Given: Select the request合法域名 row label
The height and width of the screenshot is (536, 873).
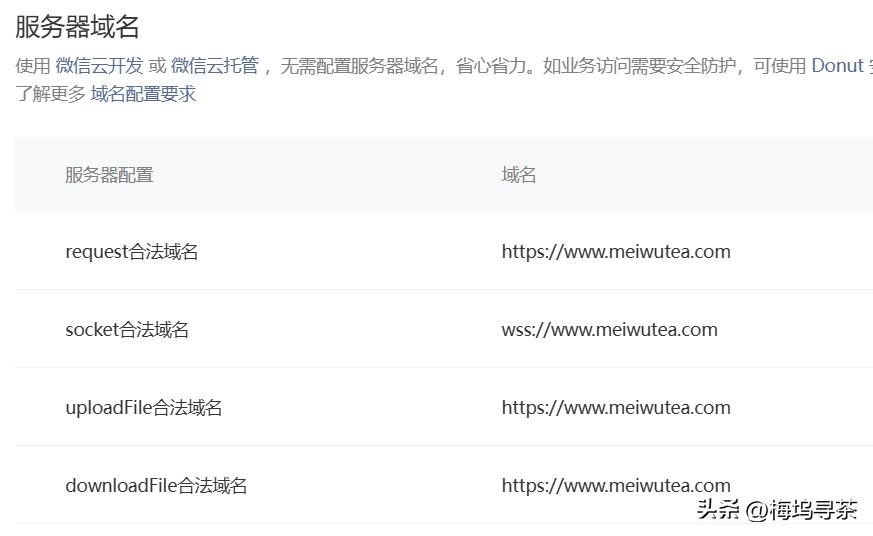Looking at the screenshot, I should coord(131,252).
